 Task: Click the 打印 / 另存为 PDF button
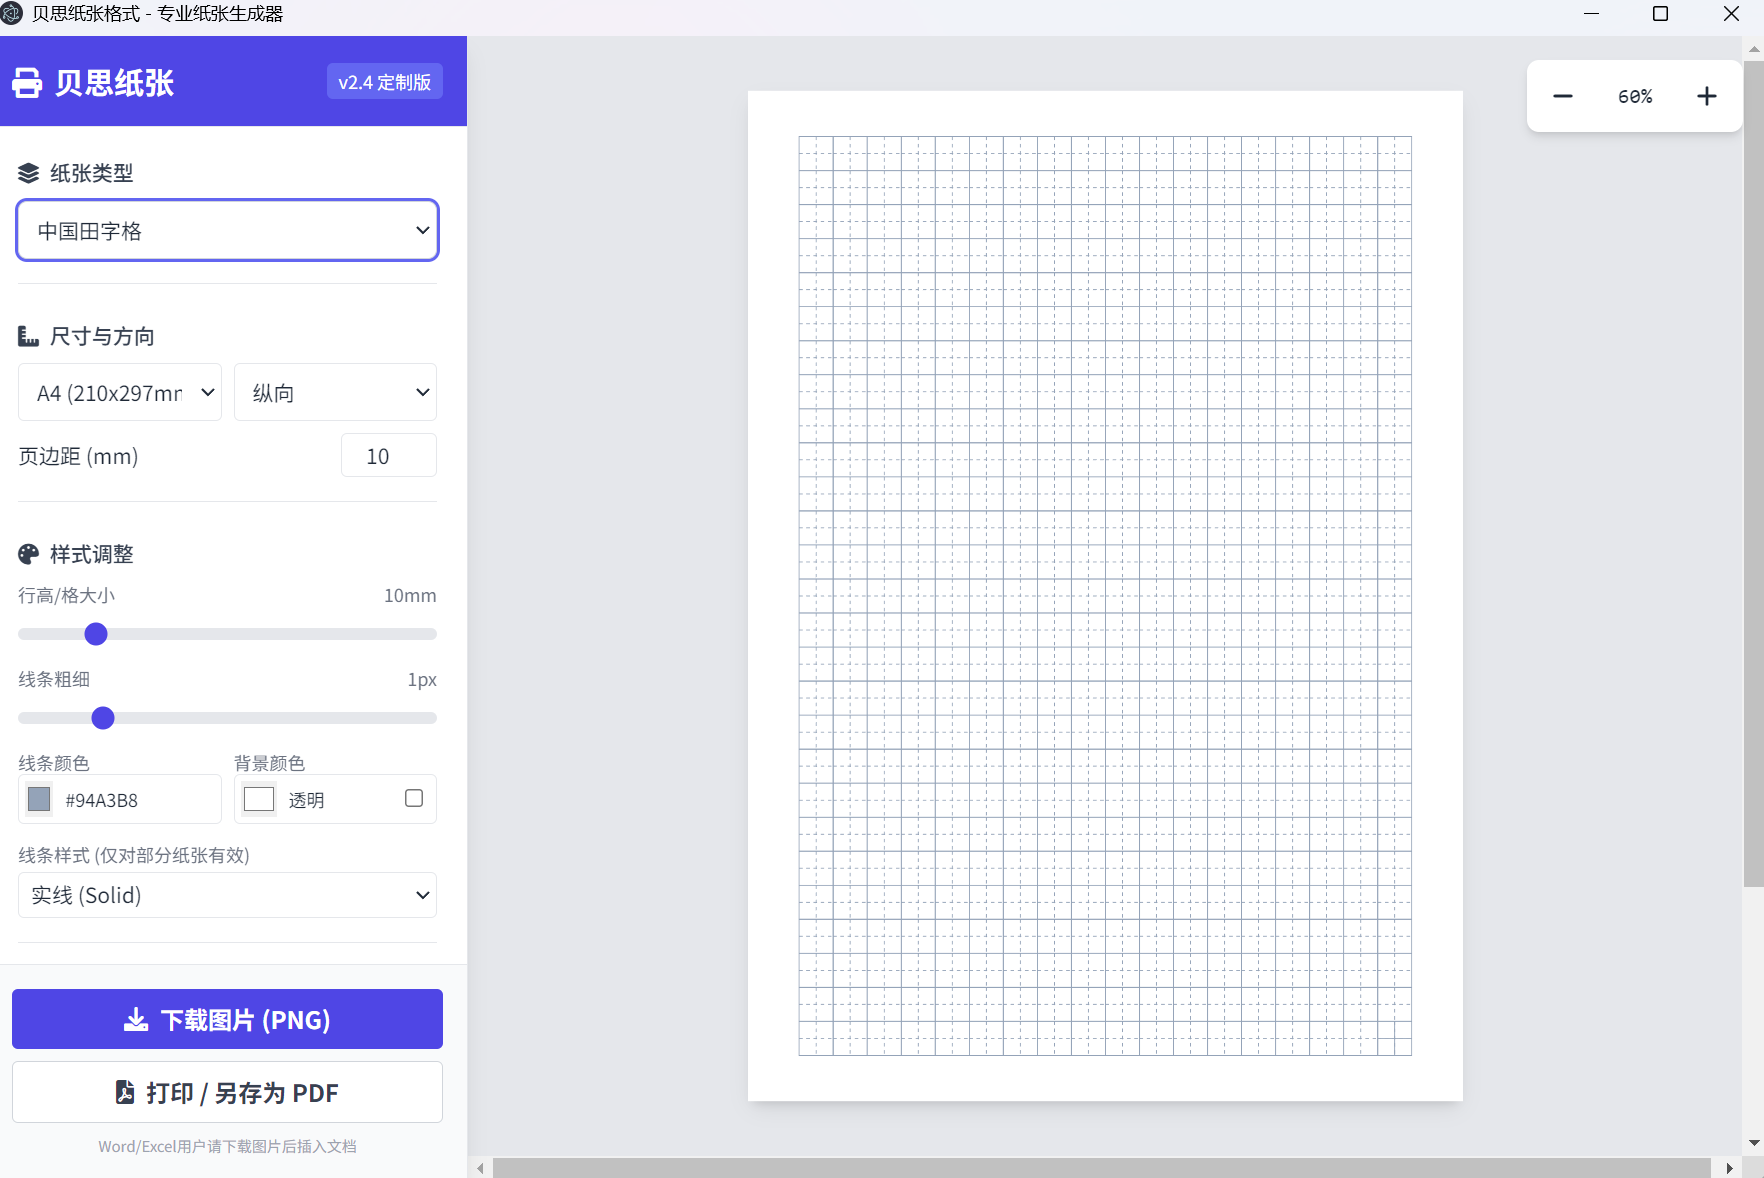(227, 1092)
